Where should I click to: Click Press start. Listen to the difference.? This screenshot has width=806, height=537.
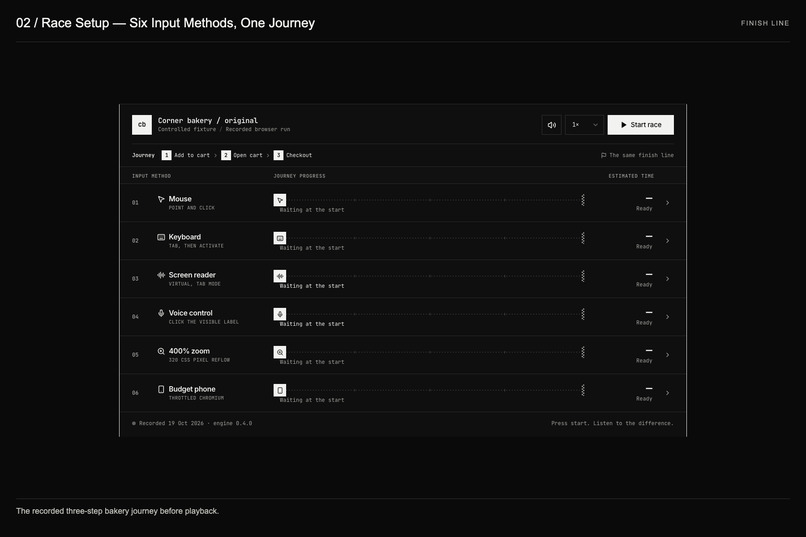pos(612,423)
